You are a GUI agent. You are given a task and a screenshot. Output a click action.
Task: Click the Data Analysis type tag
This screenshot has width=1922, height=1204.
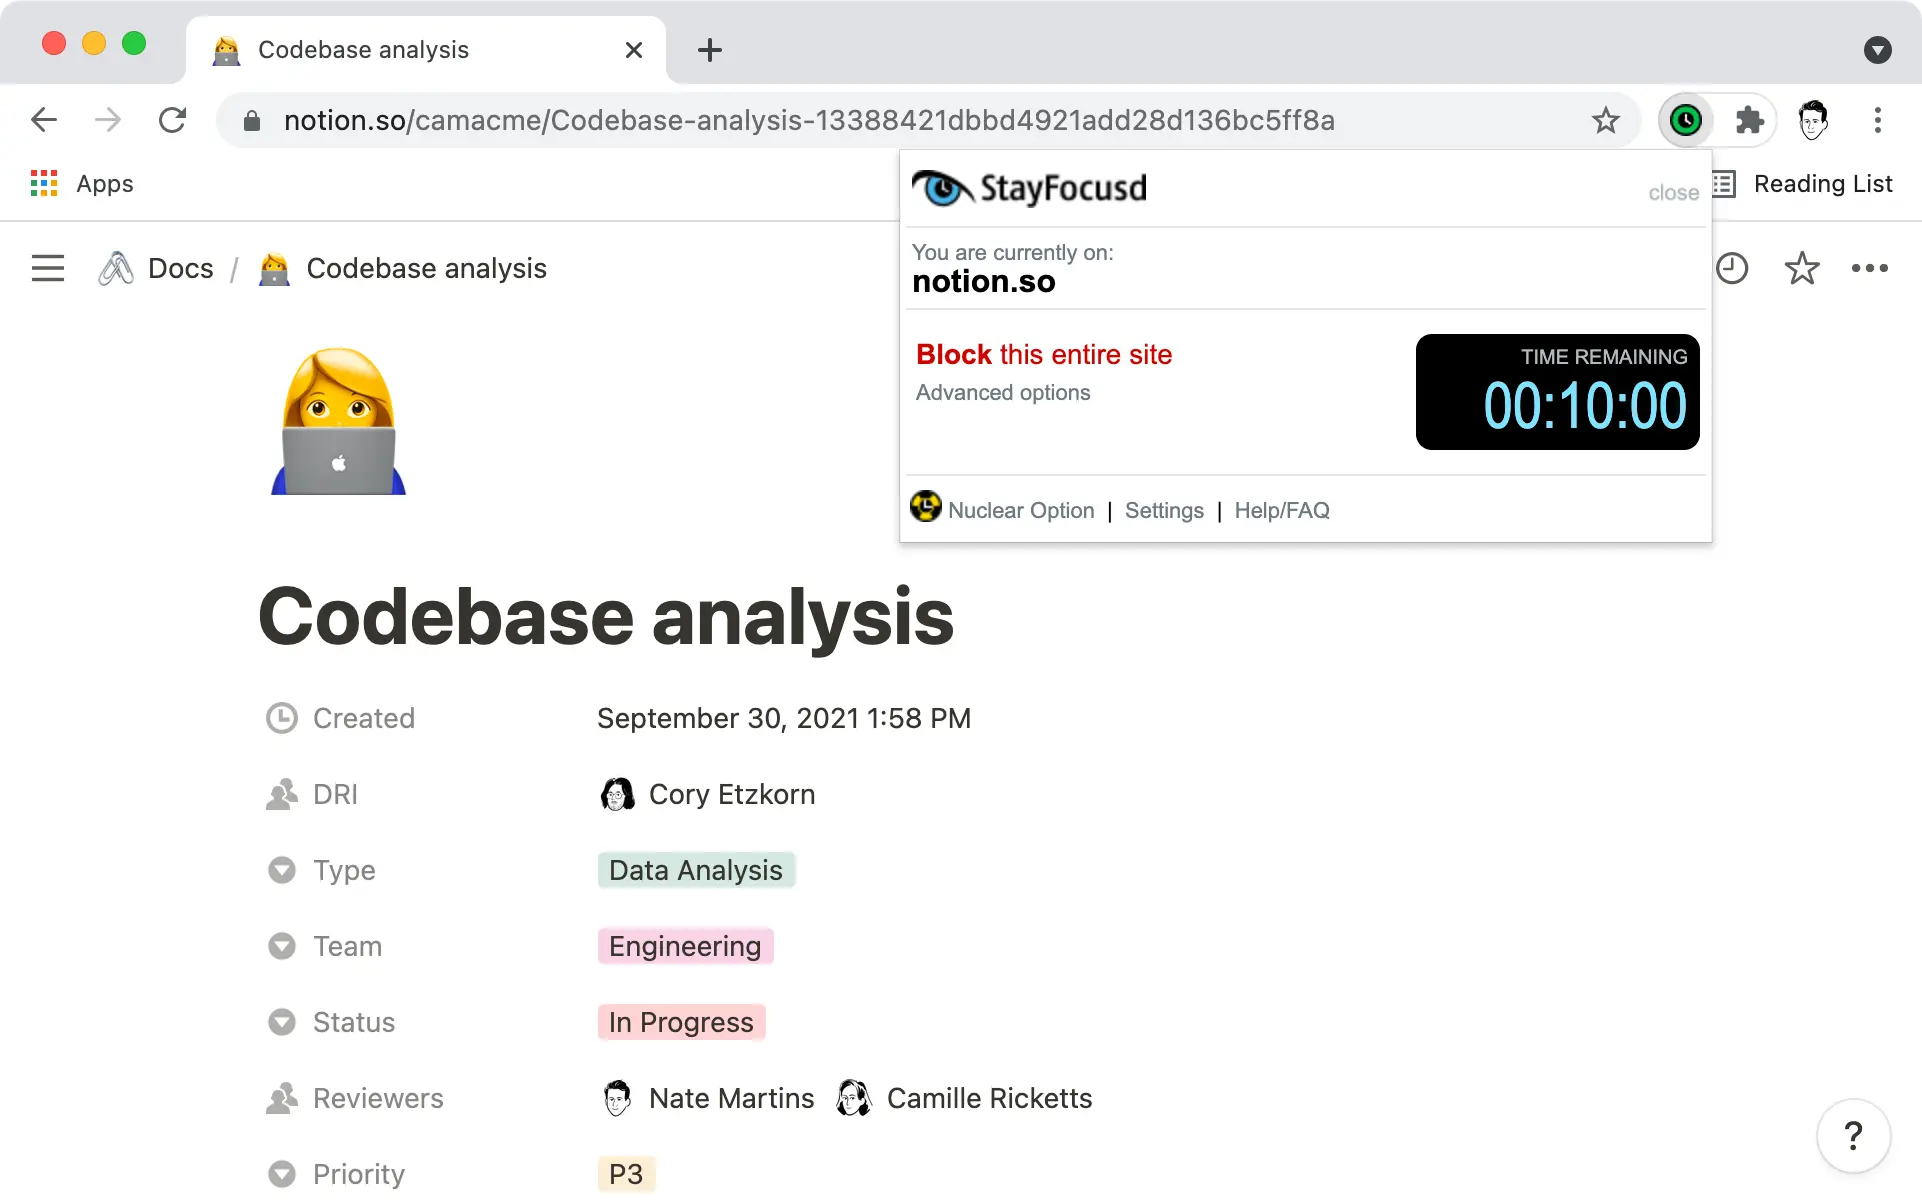696,870
